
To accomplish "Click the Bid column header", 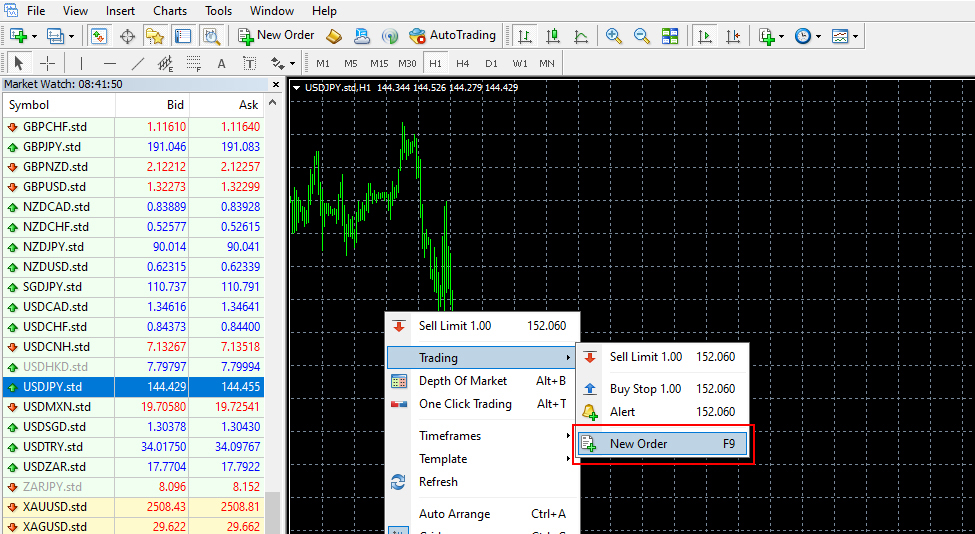I will pyautogui.click(x=152, y=105).
